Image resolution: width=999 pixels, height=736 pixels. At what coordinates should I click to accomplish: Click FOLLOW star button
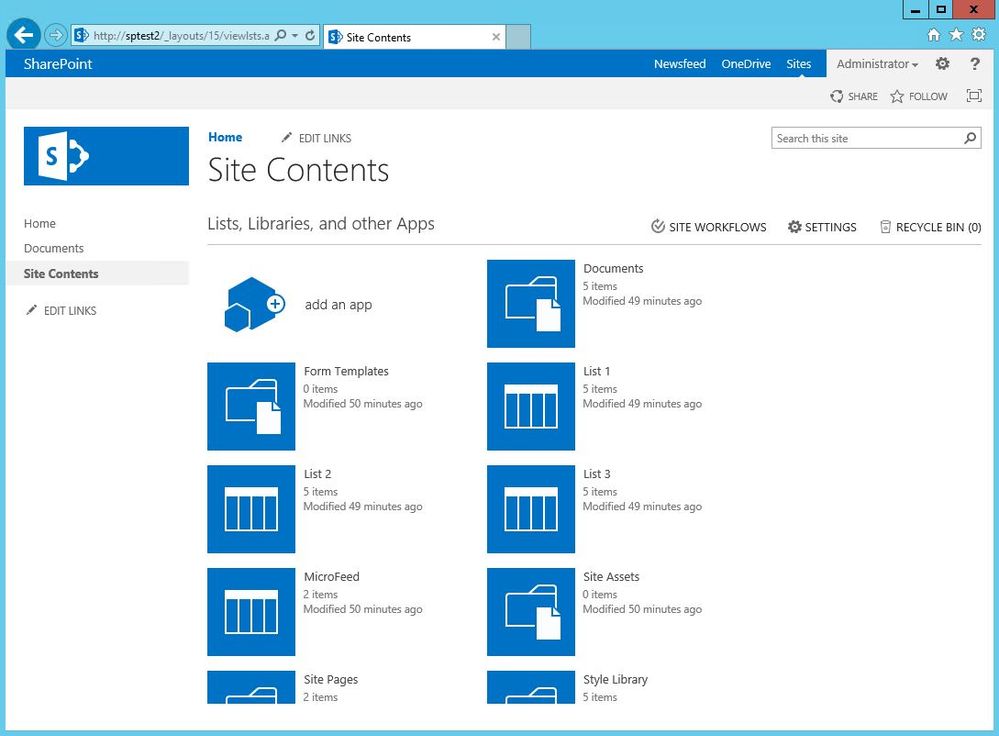tap(919, 96)
